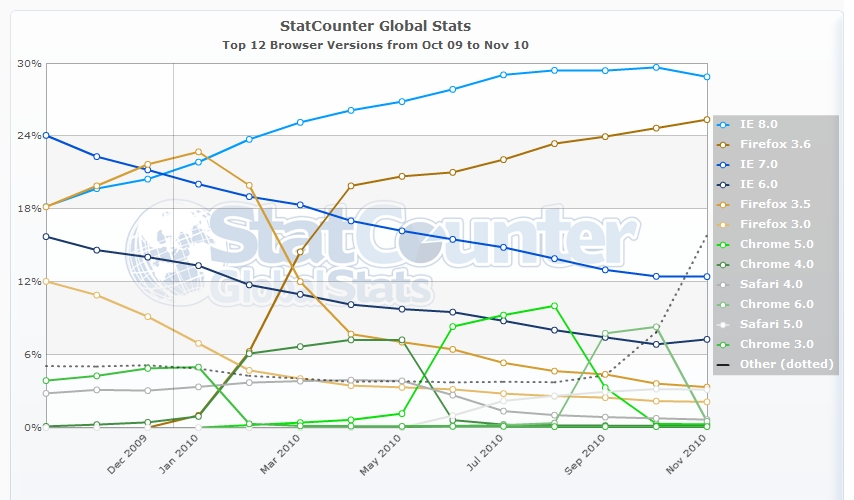Screen dimensions: 854x500
Task: Click the StatCounter Global Stats chart title
Action: pyautogui.click(x=377, y=24)
